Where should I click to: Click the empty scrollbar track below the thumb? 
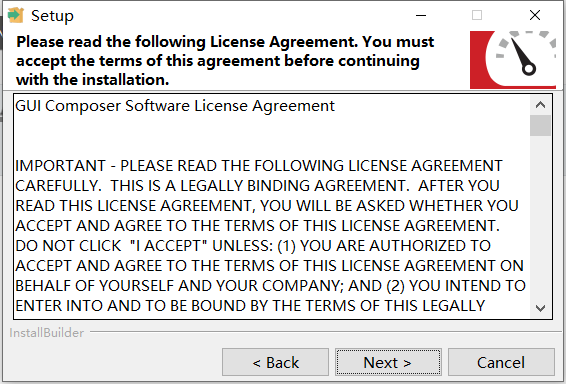pyautogui.click(x=540, y=217)
